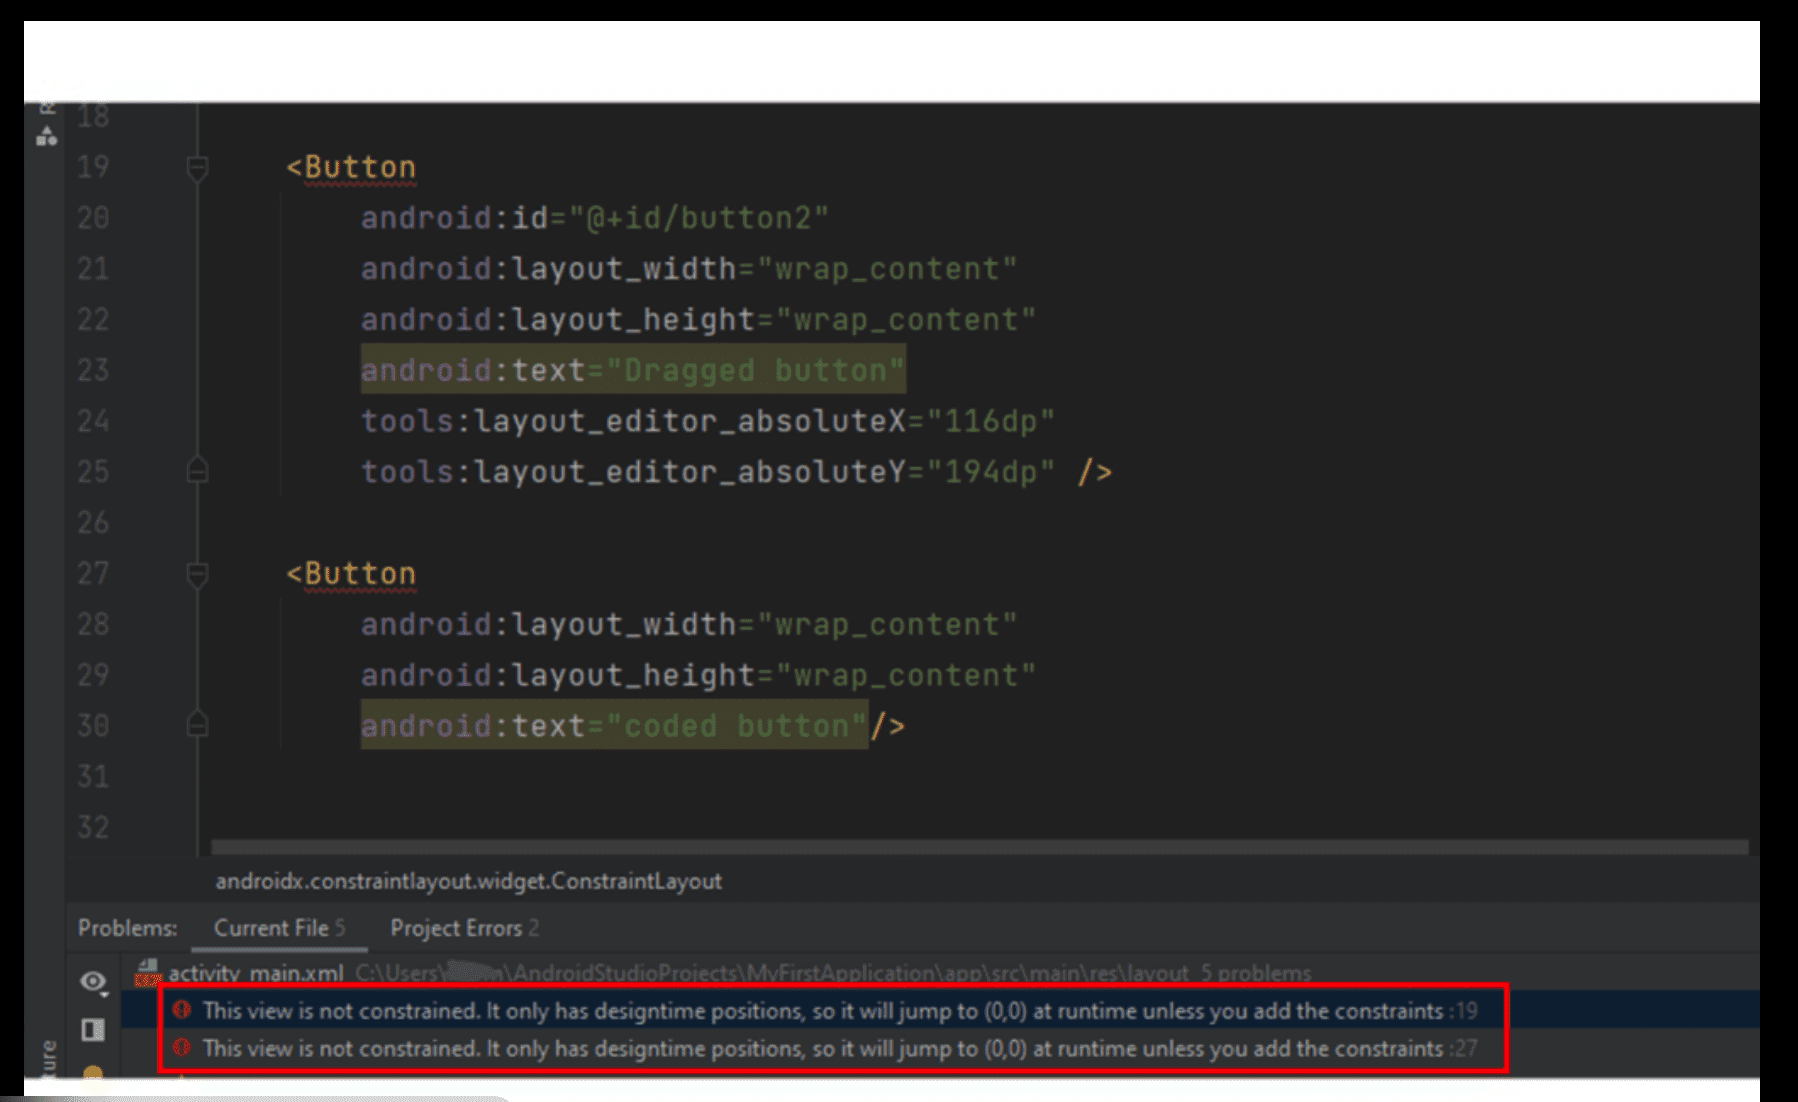Collapse the second Button tag using the fold arrow at line 27

pyautogui.click(x=196, y=572)
